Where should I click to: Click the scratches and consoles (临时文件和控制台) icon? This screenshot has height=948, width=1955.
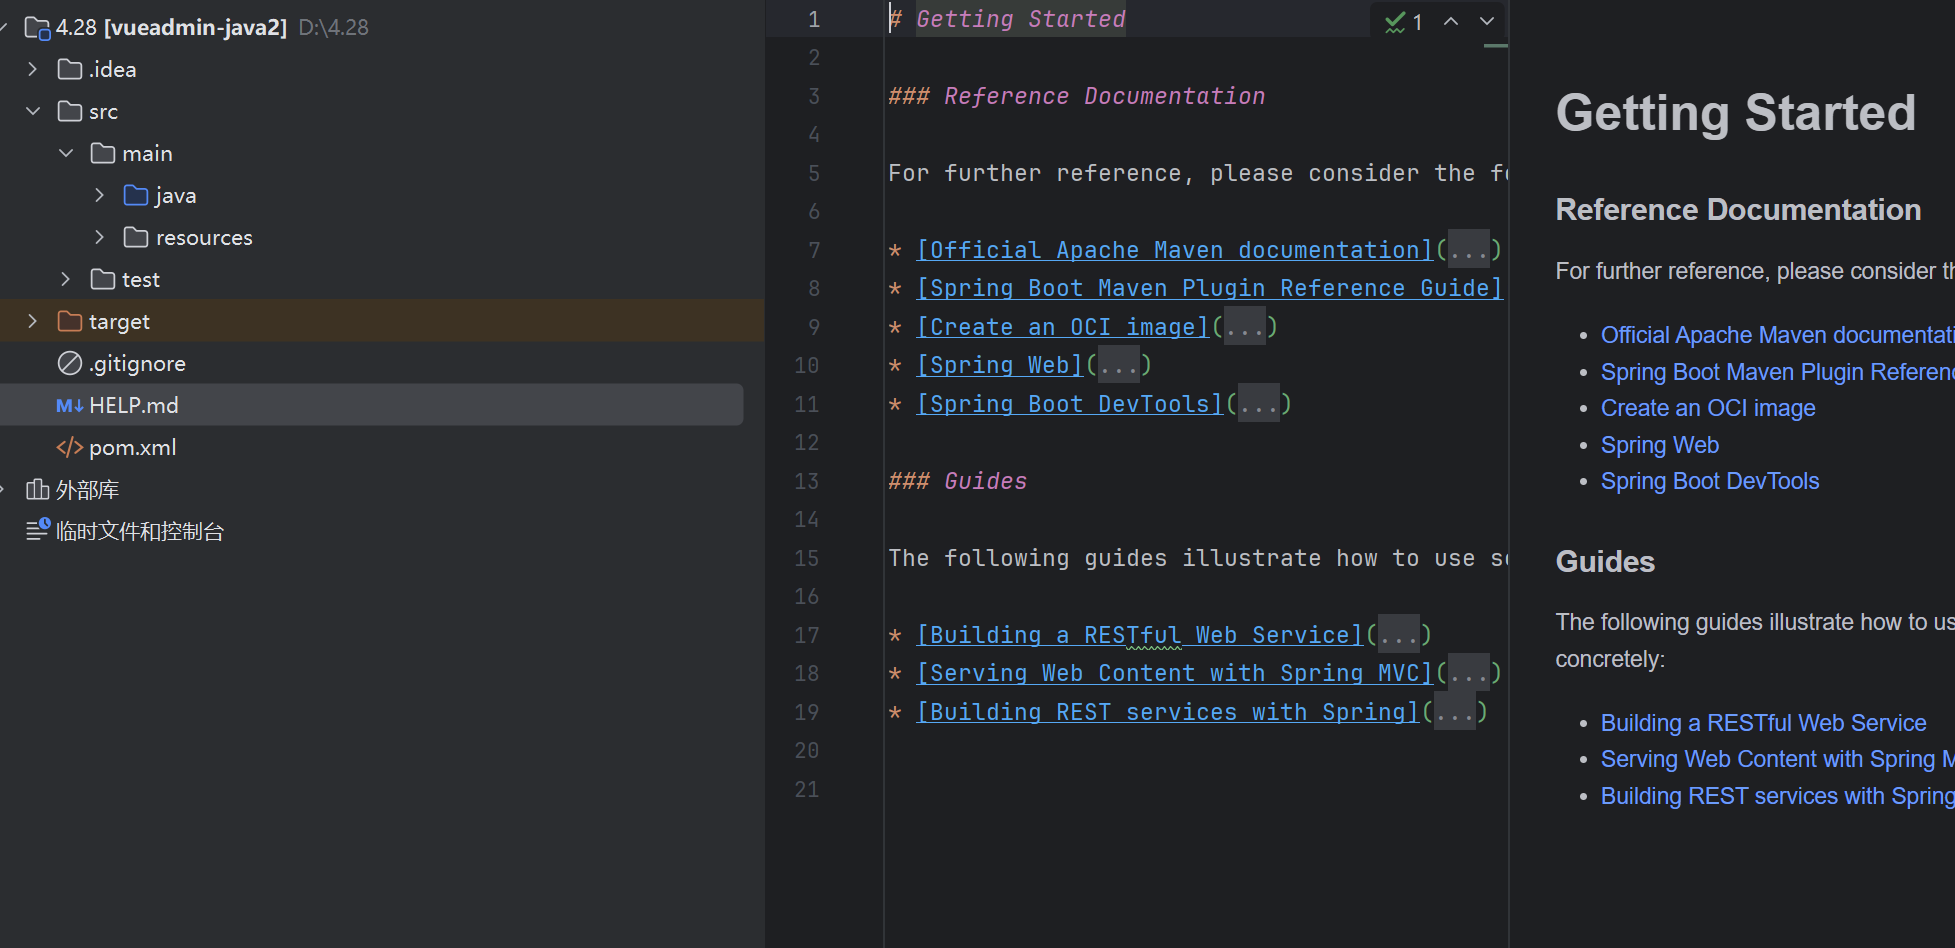(x=37, y=531)
